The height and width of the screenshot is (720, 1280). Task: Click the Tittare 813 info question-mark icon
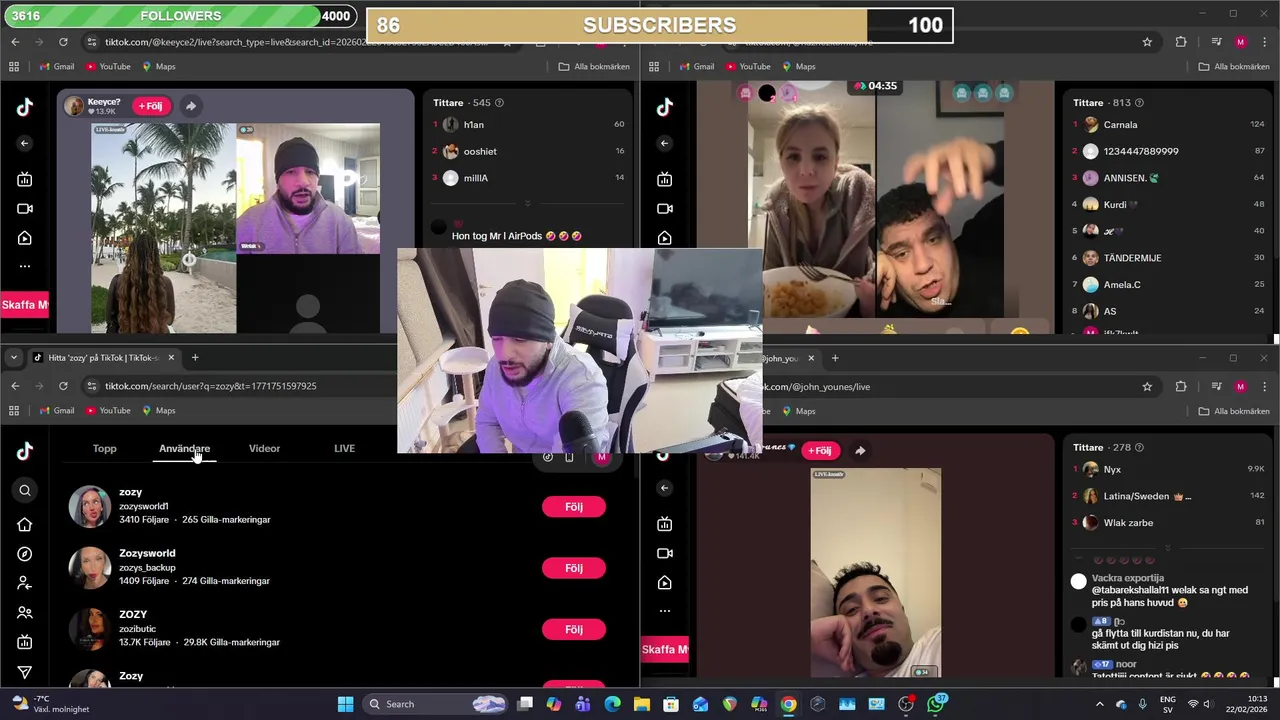point(1139,102)
